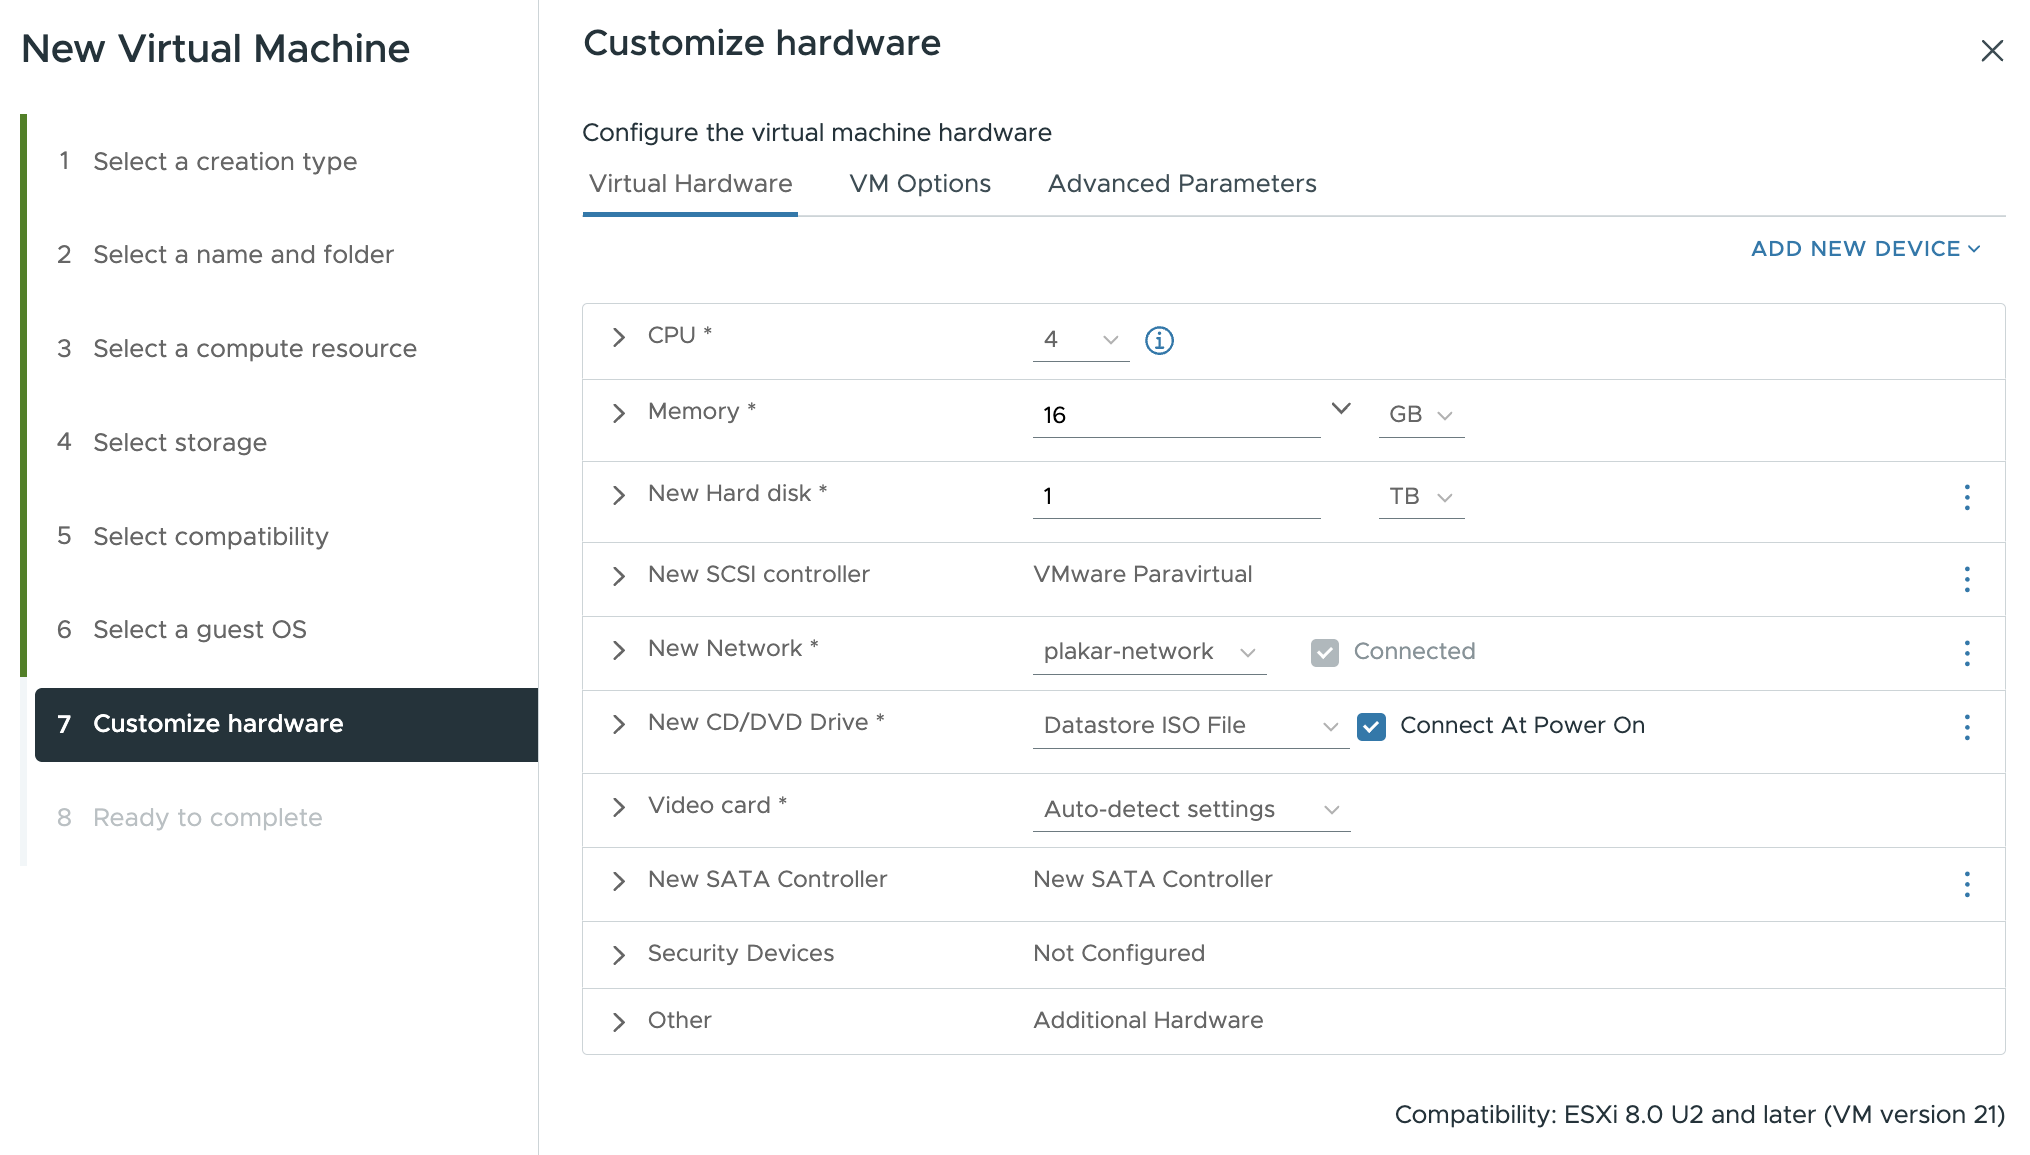Open the CD/DVD Drive actions menu
Image resolution: width=2030 pixels, height=1155 pixels.
click(1967, 727)
